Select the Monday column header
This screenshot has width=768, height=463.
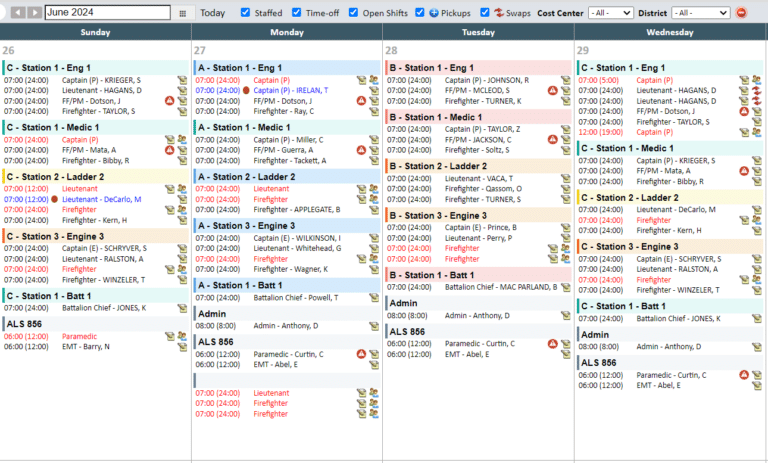point(287,32)
